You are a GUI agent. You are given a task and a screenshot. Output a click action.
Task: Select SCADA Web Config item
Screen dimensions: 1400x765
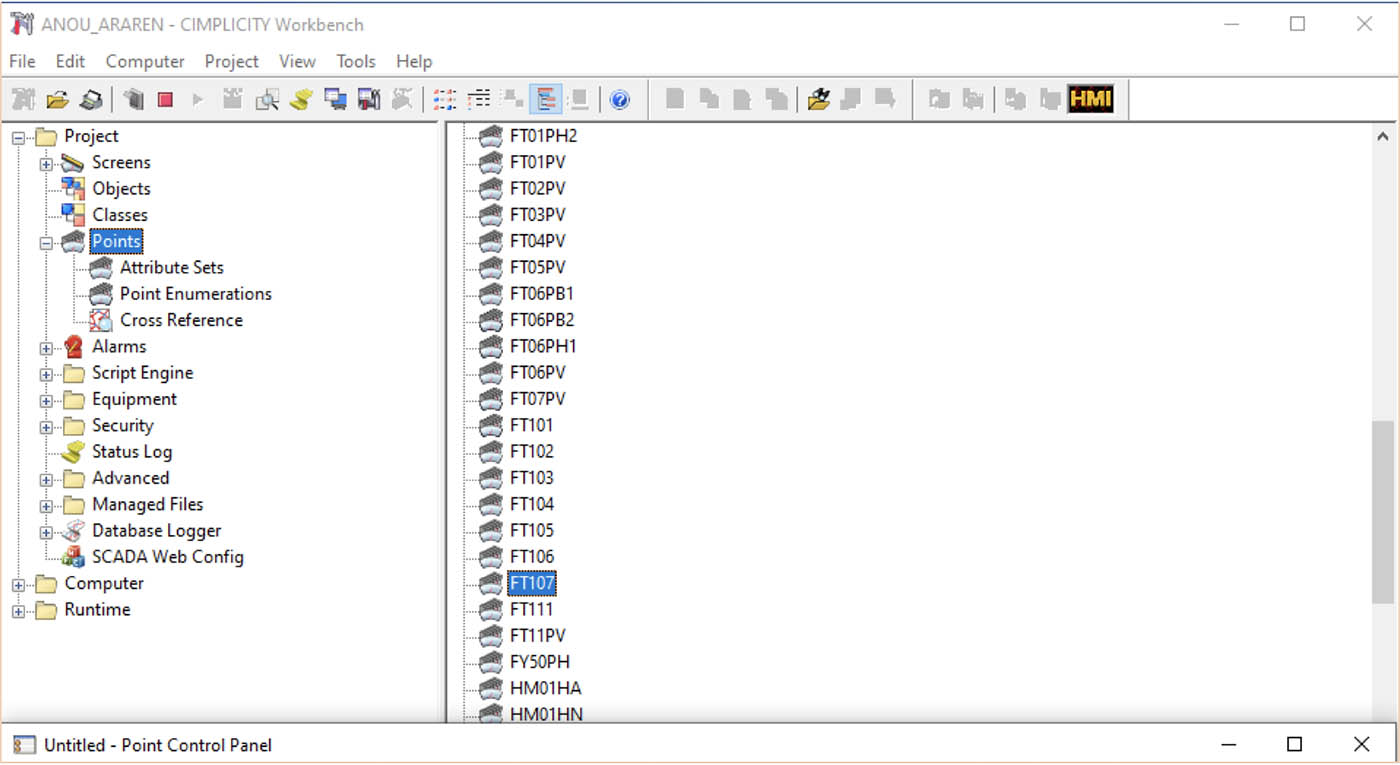pos(167,557)
